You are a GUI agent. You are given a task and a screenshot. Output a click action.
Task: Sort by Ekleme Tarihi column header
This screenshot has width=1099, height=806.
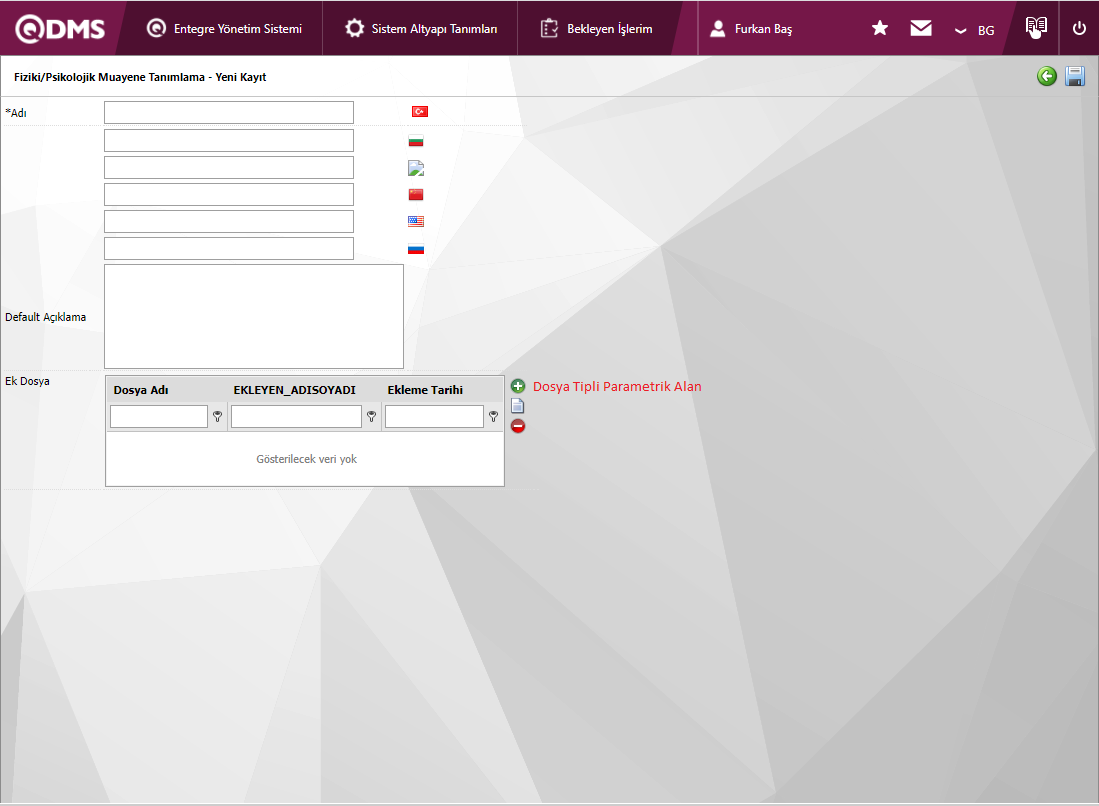pos(425,390)
